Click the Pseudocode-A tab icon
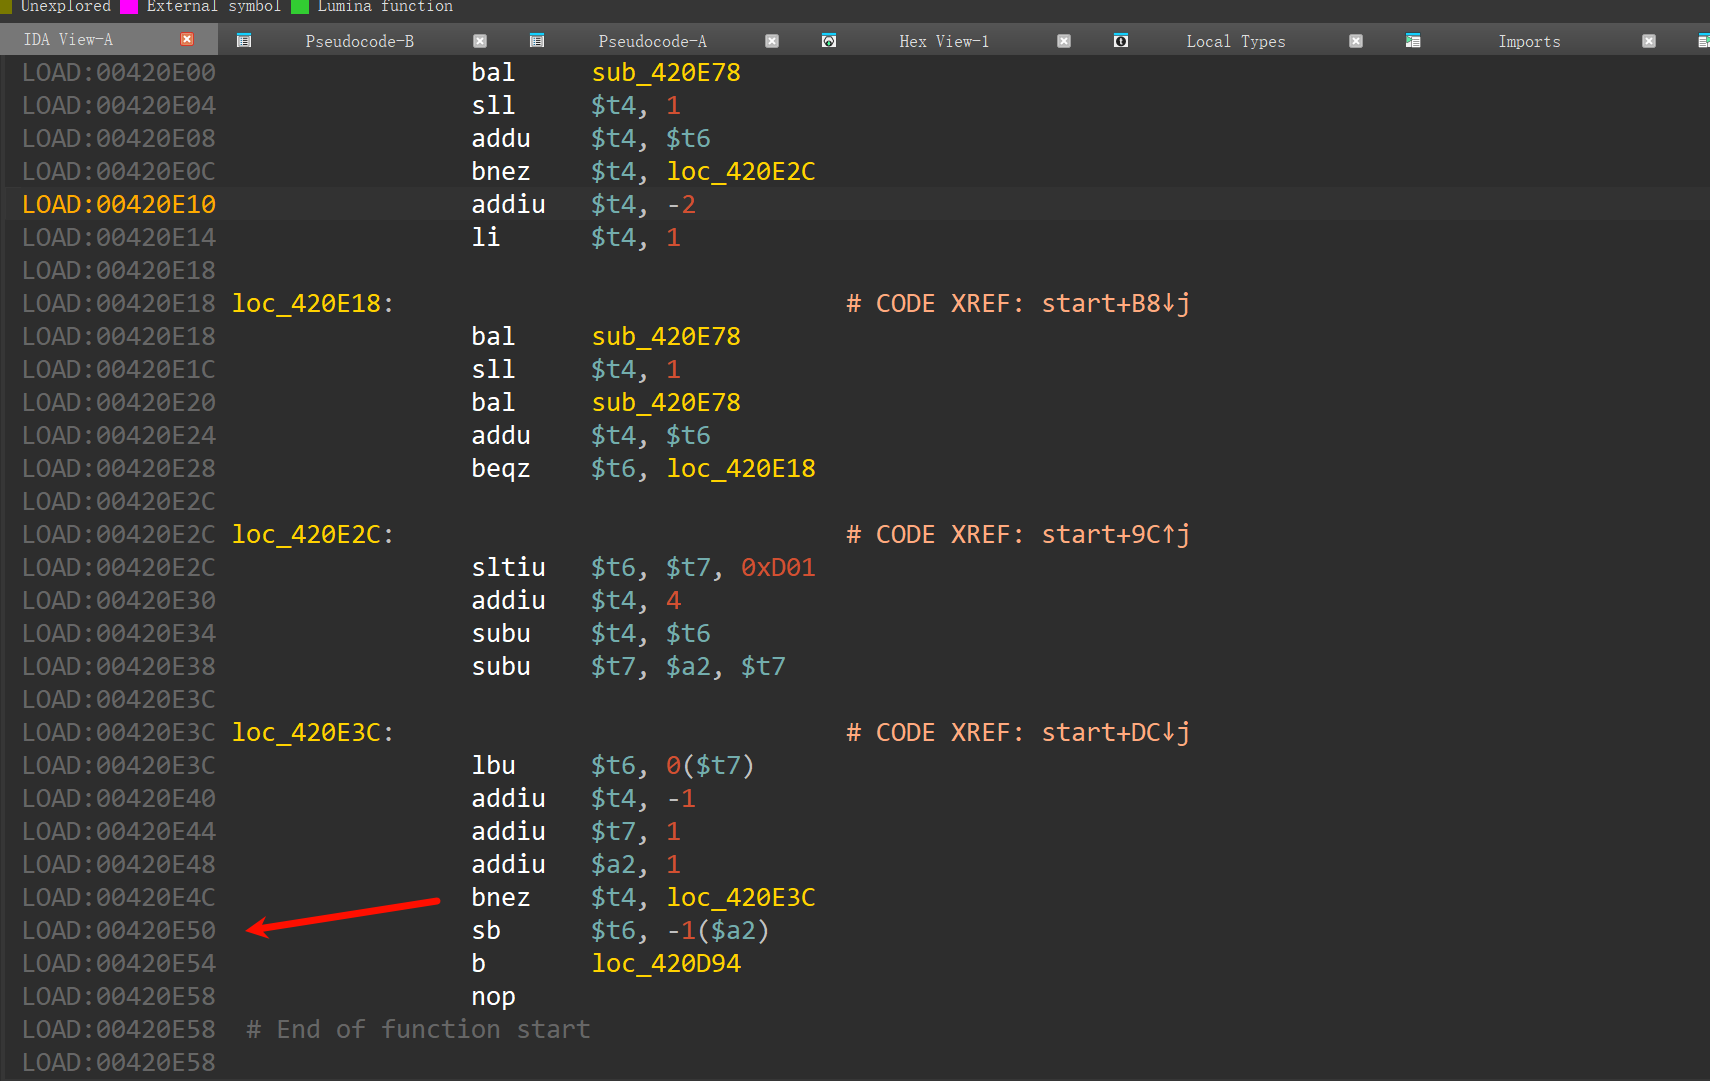Screen dimensions: 1710x1081 coord(537,41)
